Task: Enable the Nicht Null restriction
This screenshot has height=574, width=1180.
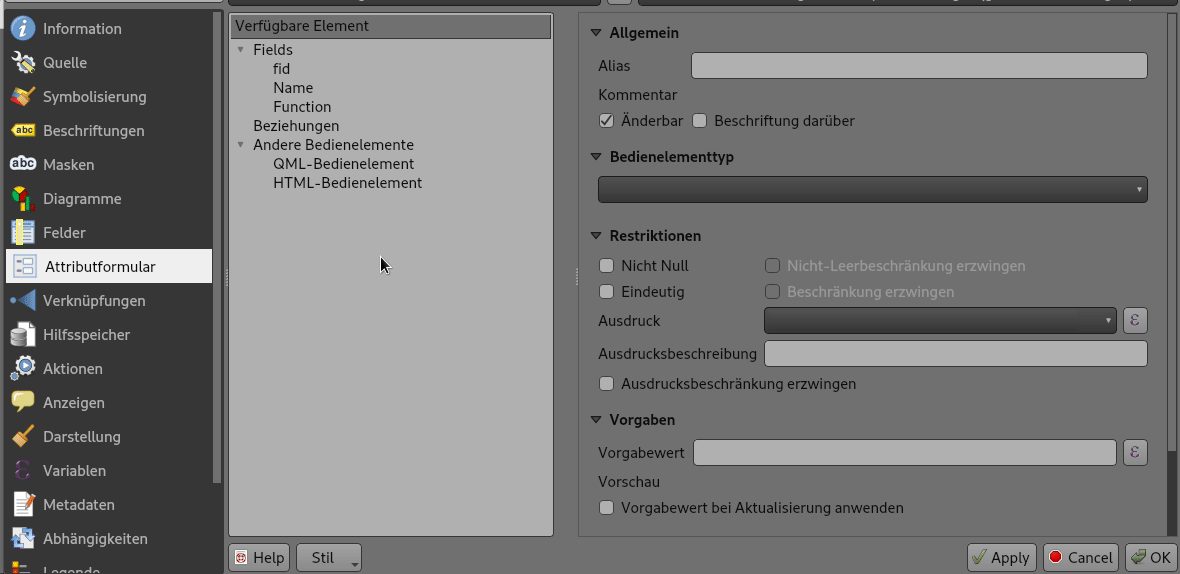Action: pyautogui.click(x=606, y=266)
